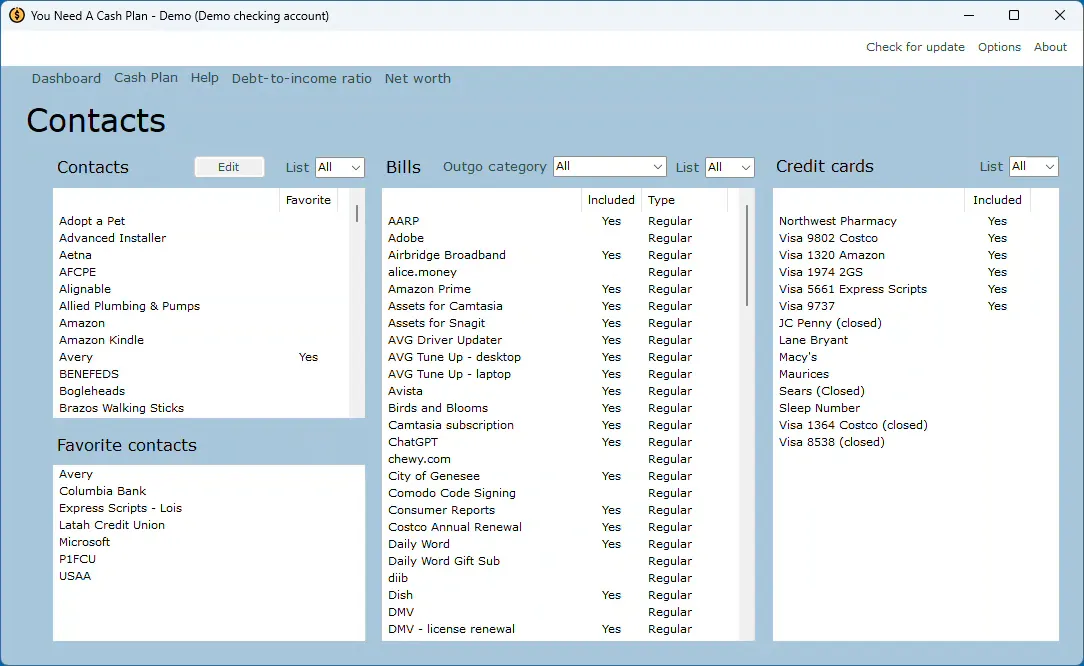
Task: Select chewy.com bill
Action: pyautogui.click(x=419, y=459)
